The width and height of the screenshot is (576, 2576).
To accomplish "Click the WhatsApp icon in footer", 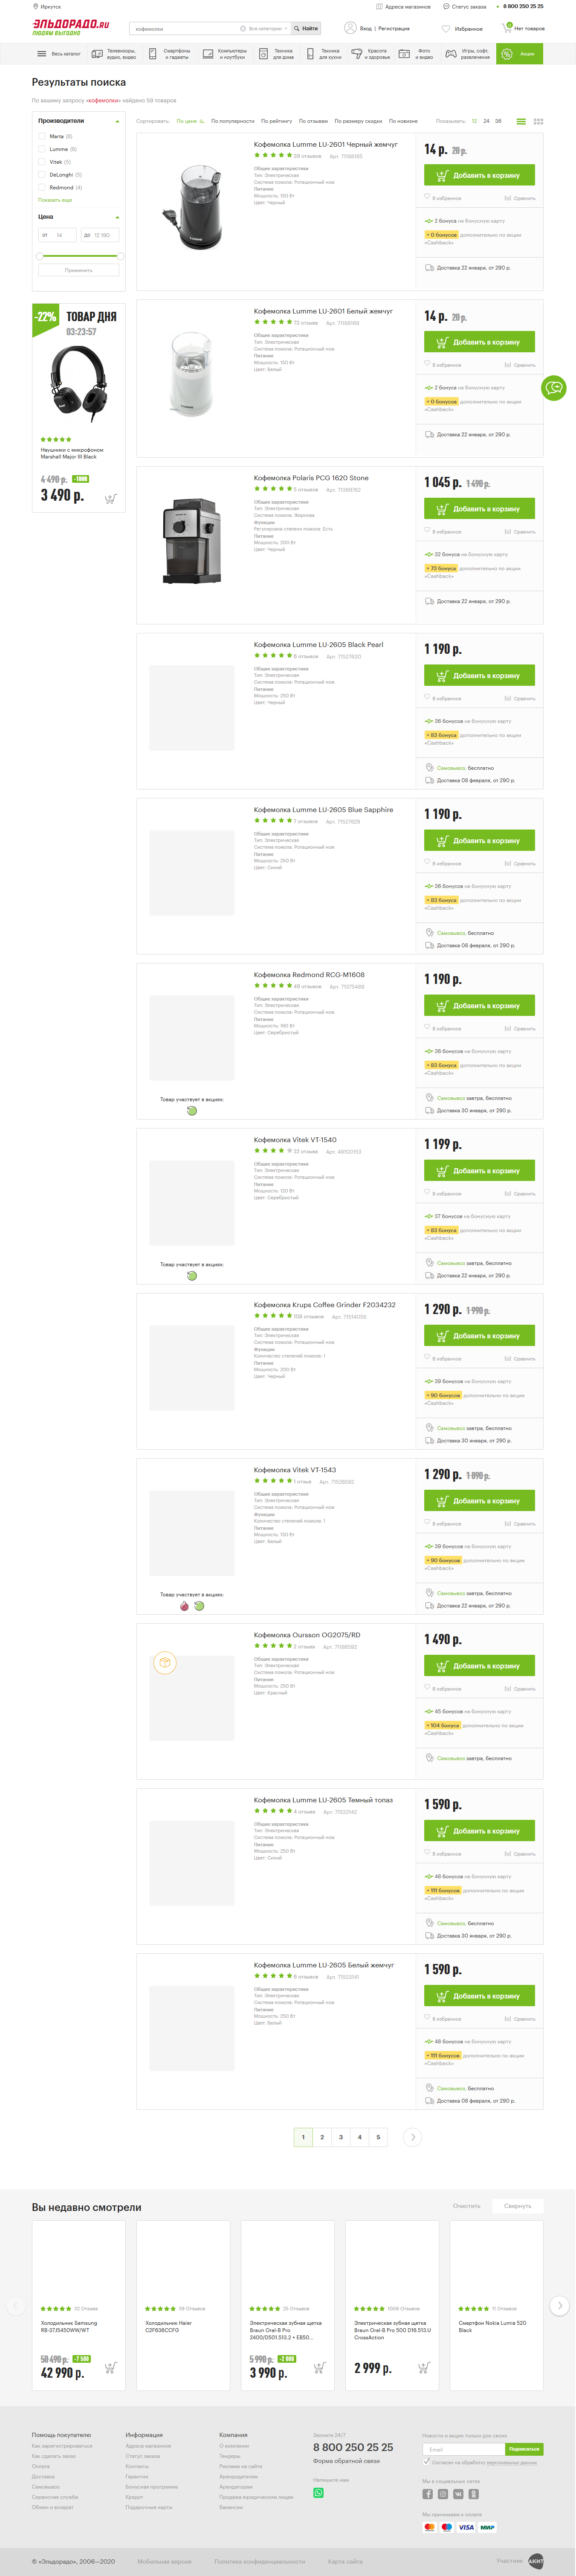I will click(318, 2491).
